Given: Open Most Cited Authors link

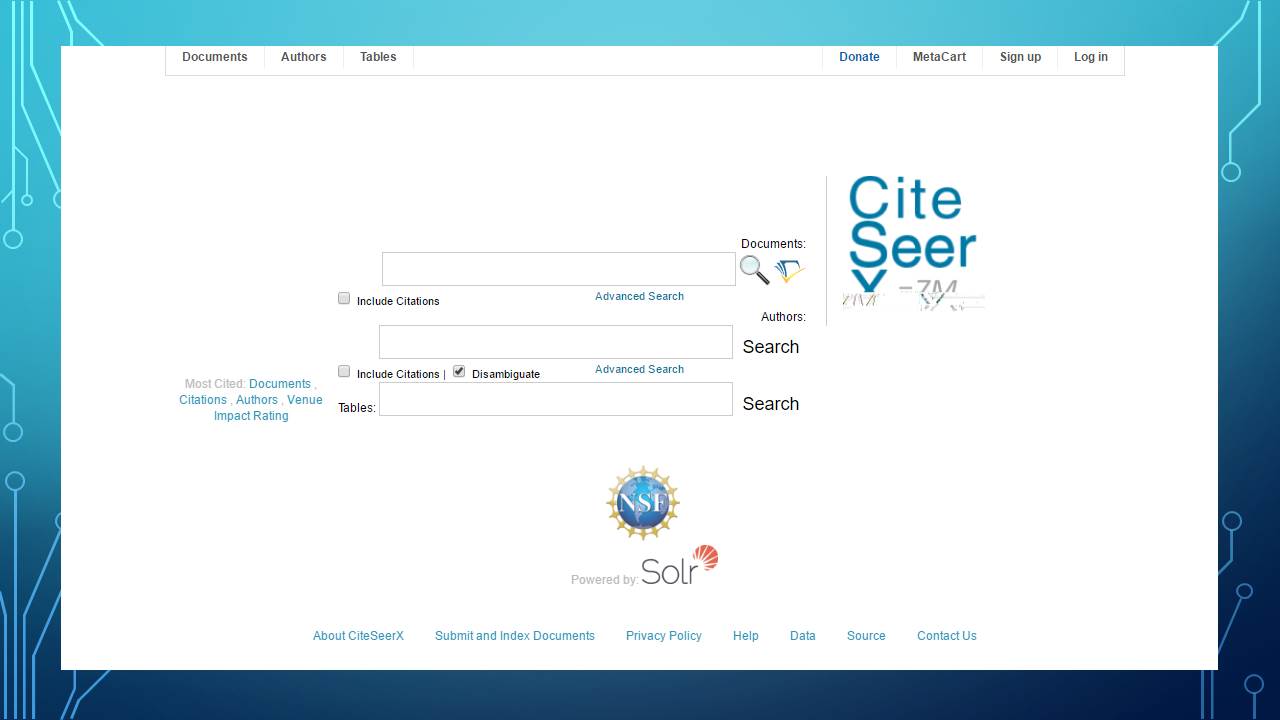Looking at the screenshot, I should (257, 400).
